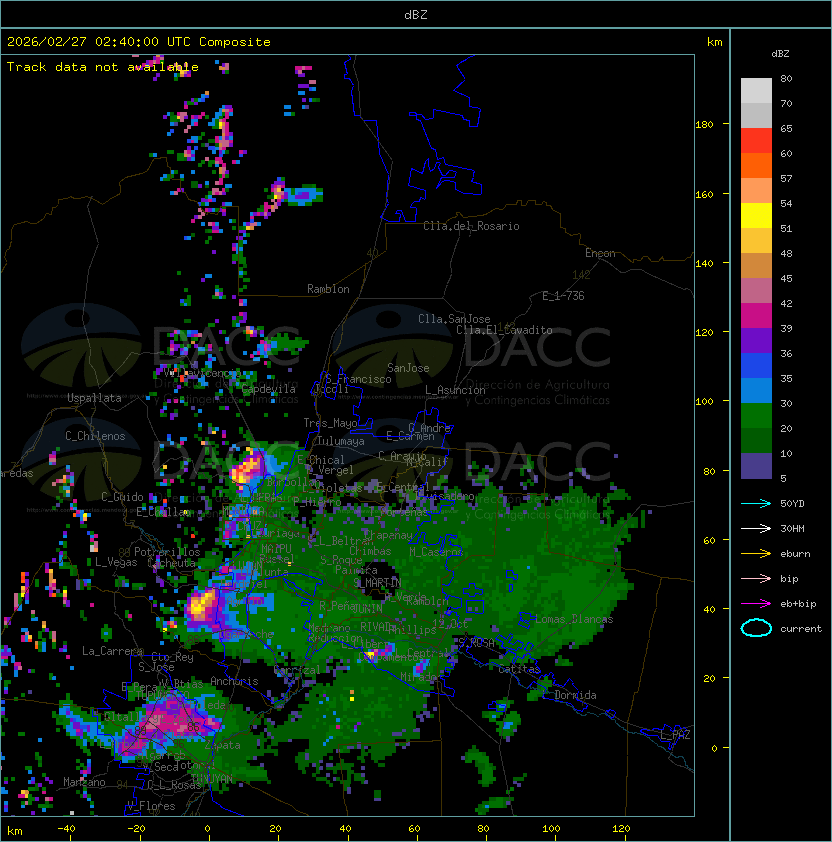The image size is (832, 842).
Task: Click the Tres_Mayo map label
Action: 330,423
